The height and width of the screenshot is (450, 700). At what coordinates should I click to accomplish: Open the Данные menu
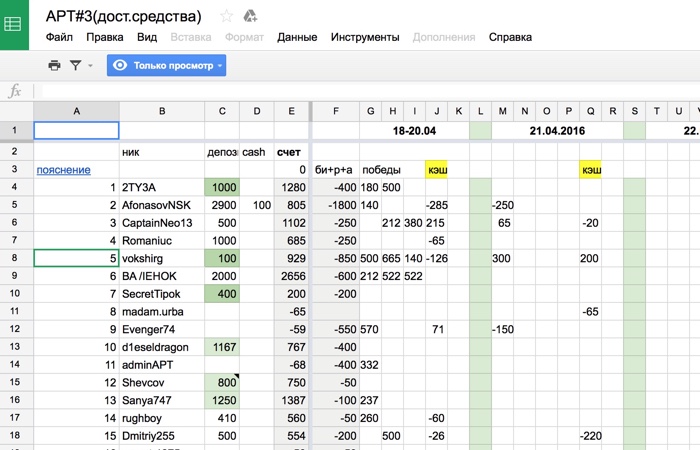[297, 37]
